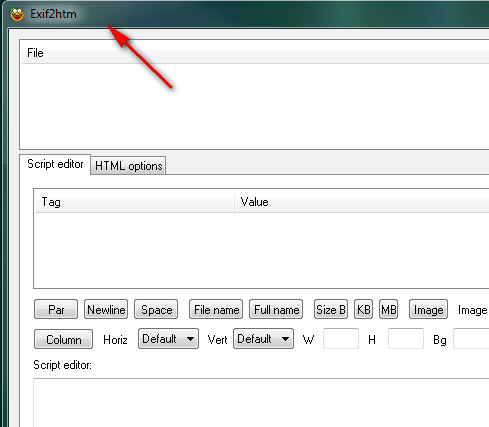Insert a Space element
The height and width of the screenshot is (427, 489).
click(156, 309)
